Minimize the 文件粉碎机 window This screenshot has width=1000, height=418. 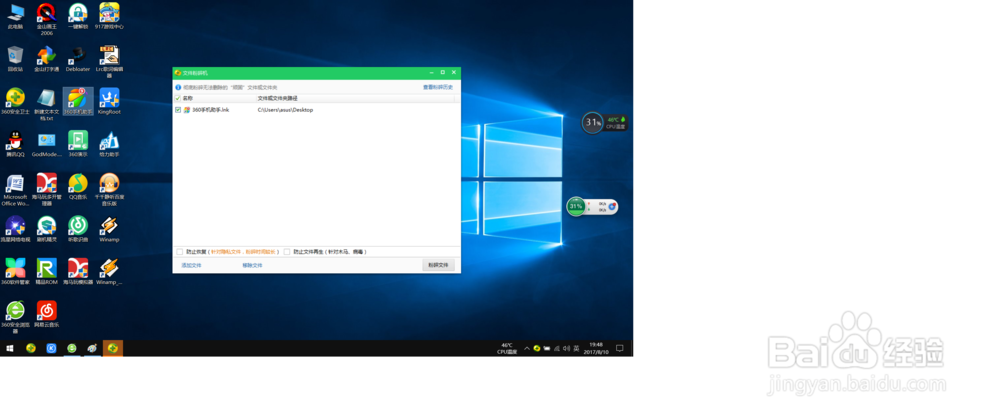pyautogui.click(x=431, y=73)
